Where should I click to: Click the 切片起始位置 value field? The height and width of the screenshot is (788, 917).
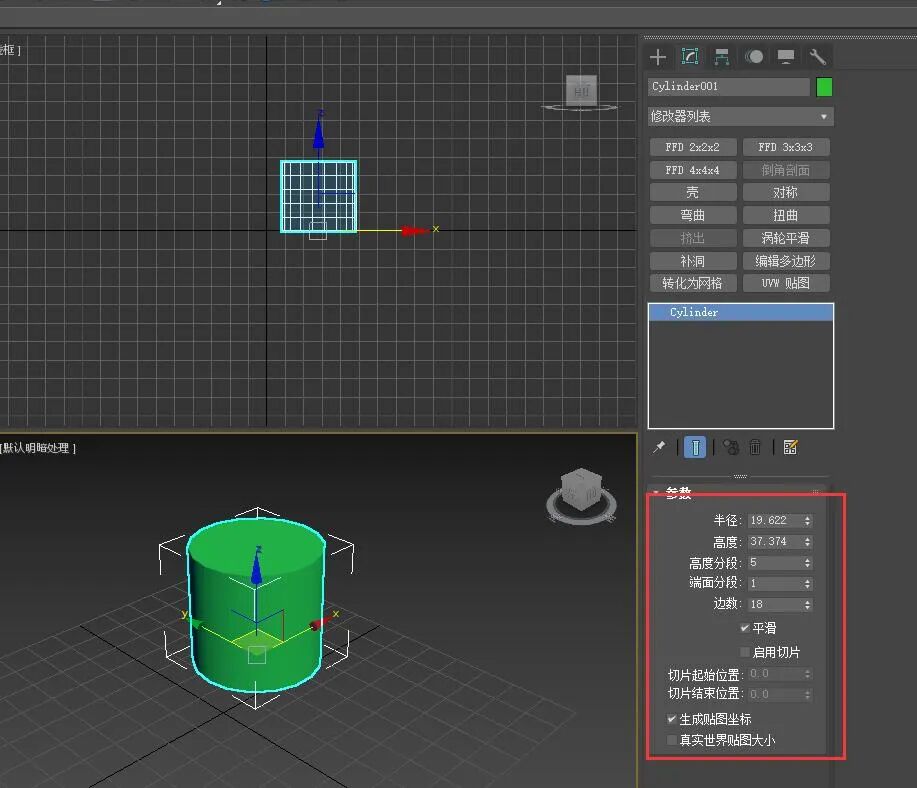775,674
